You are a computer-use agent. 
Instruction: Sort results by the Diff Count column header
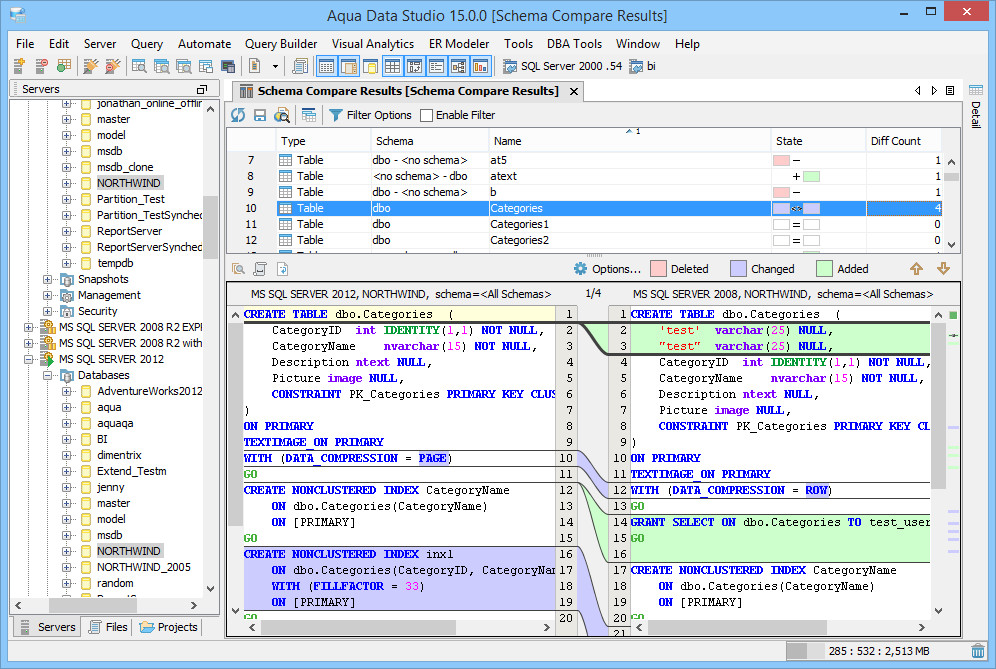pos(903,141)
